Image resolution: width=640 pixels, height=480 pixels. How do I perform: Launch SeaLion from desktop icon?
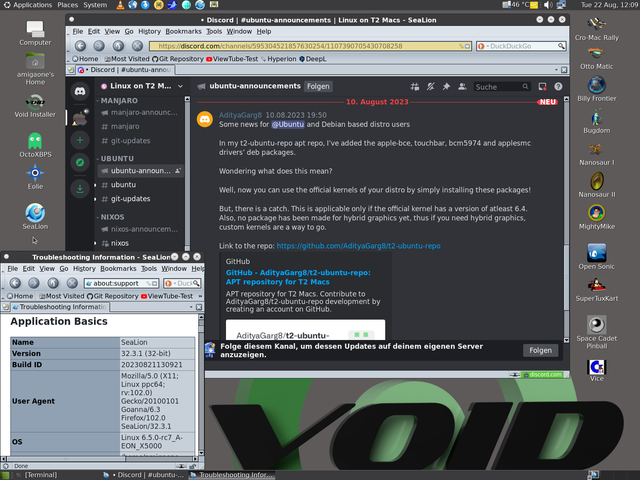tap(35, 216)
